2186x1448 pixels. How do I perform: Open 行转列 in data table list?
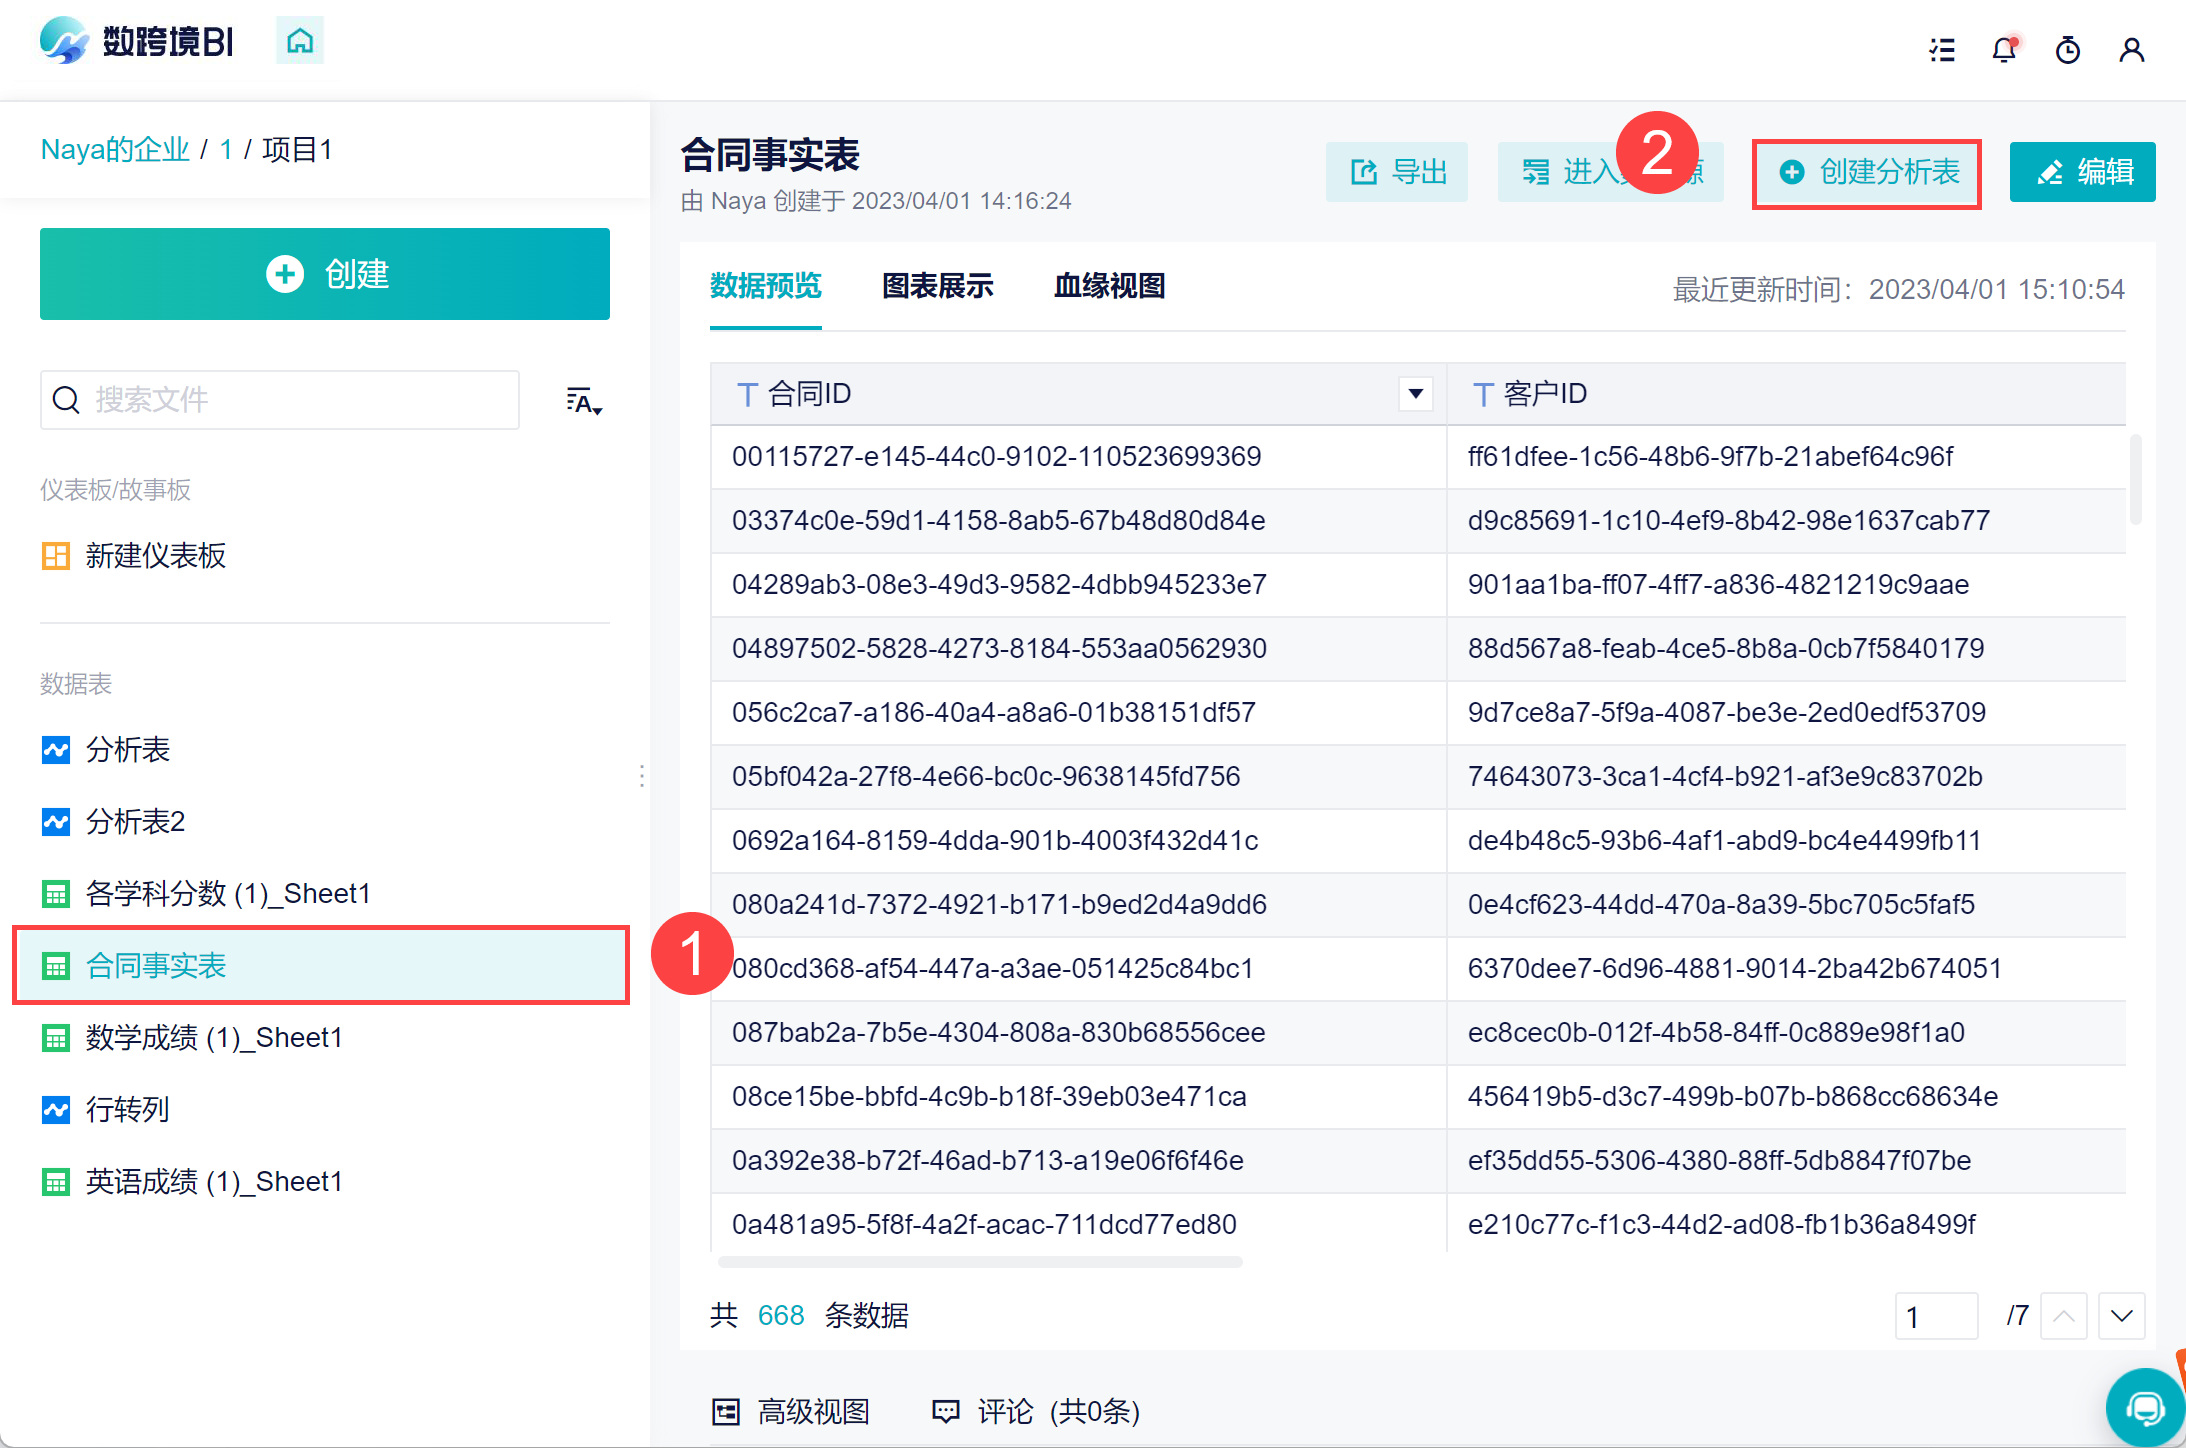[127, 1109]
